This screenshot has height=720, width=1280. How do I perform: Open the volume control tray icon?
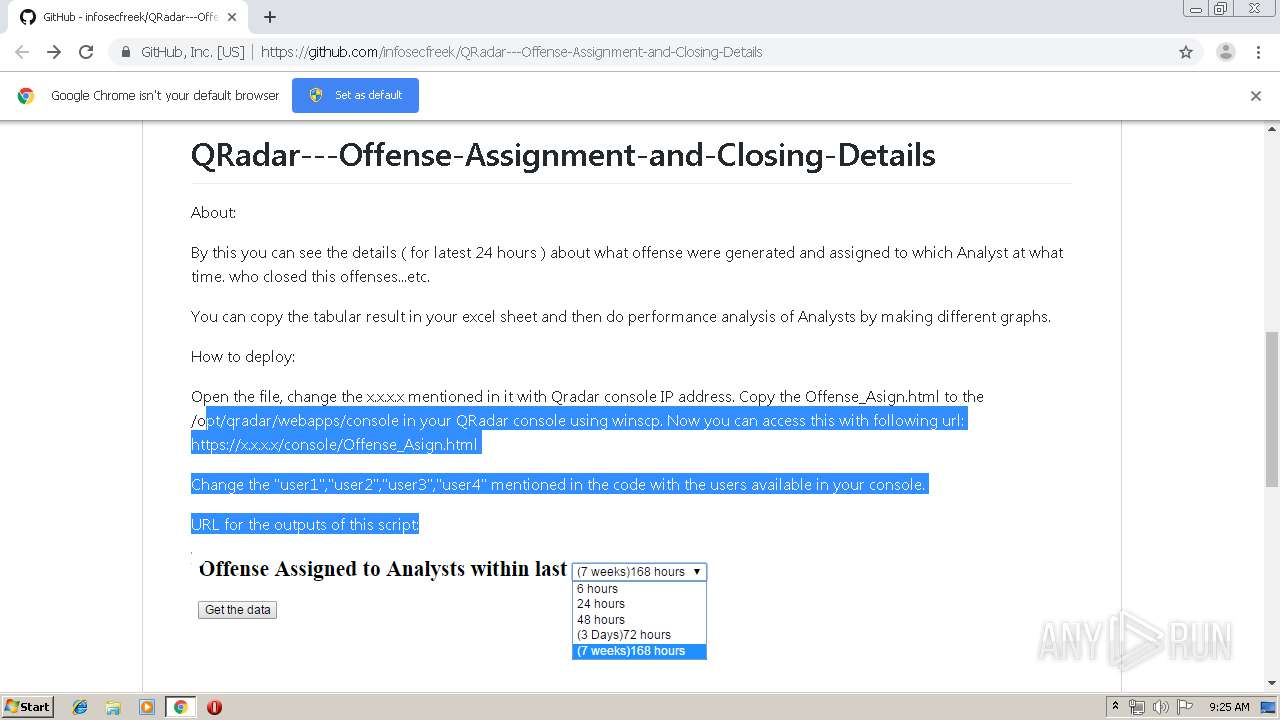(1160, 707)
